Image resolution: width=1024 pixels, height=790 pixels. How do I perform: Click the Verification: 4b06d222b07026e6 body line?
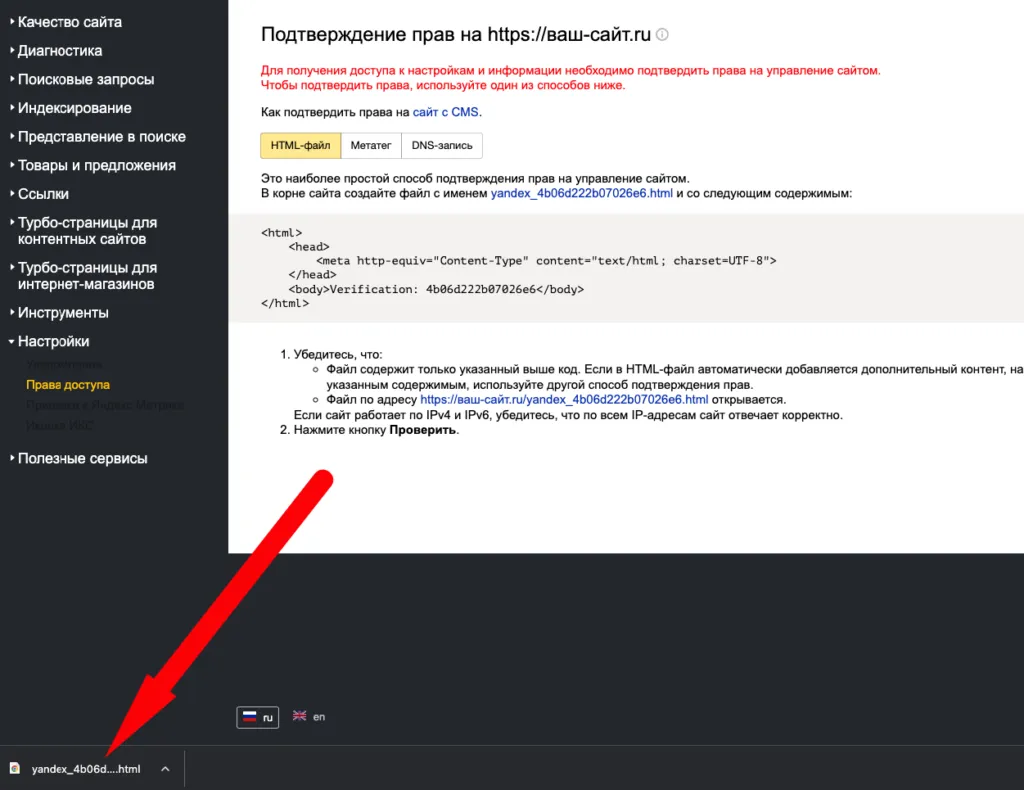coord(436,289)
